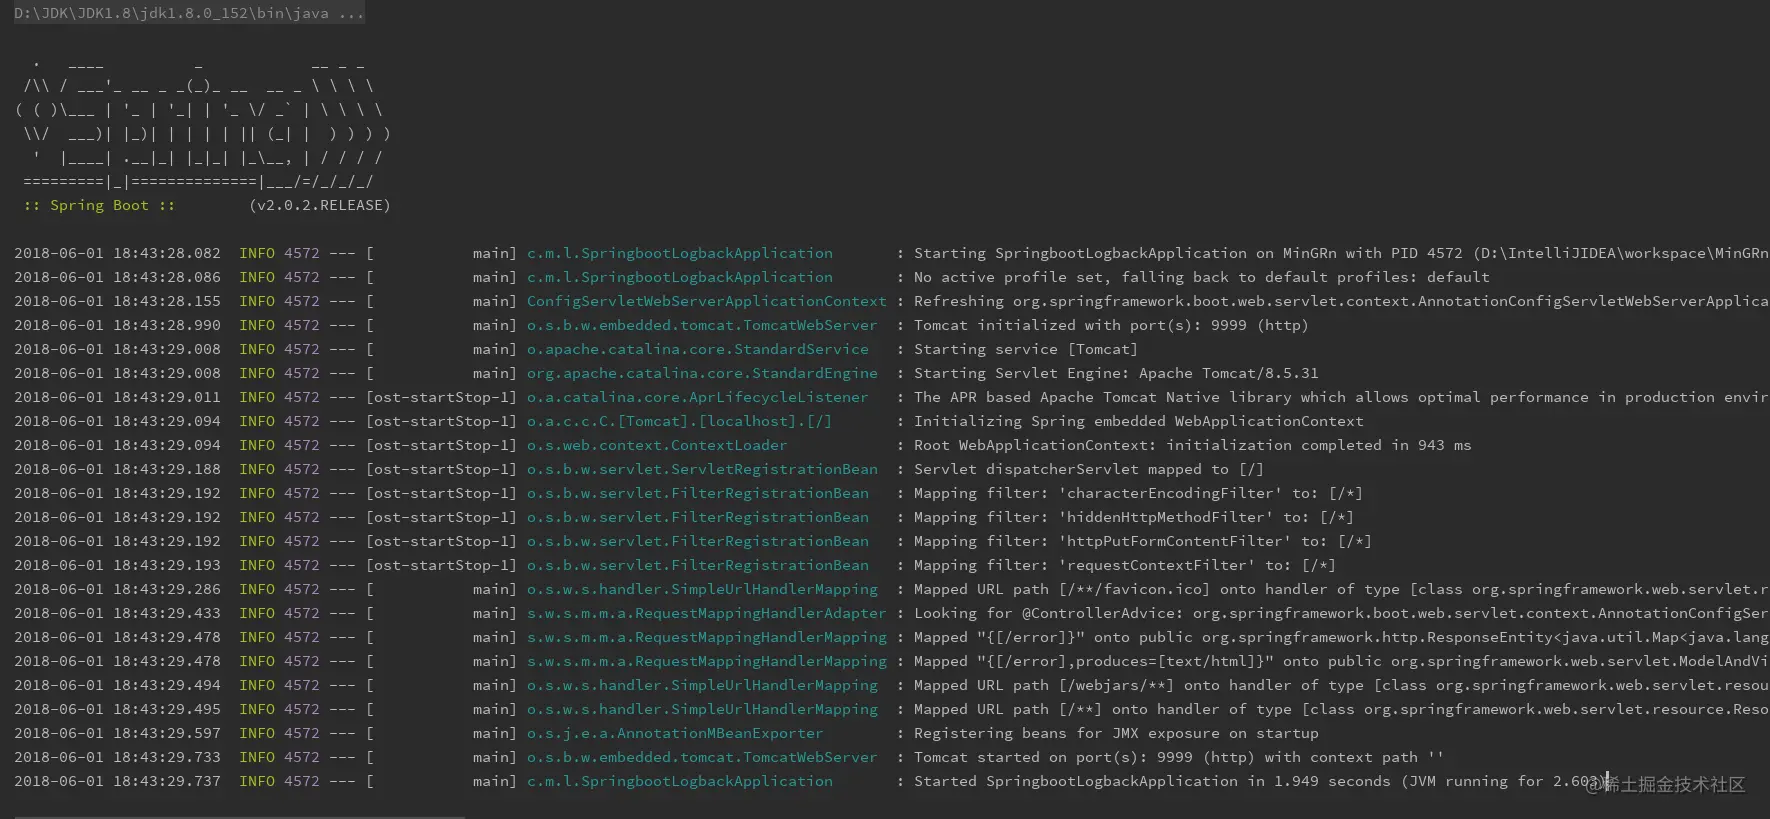The width and height of the screenshot is (1770, 819).
Task: Click the '(v2.0.2.RELEASE)' version text
Action: coord(320,205)
